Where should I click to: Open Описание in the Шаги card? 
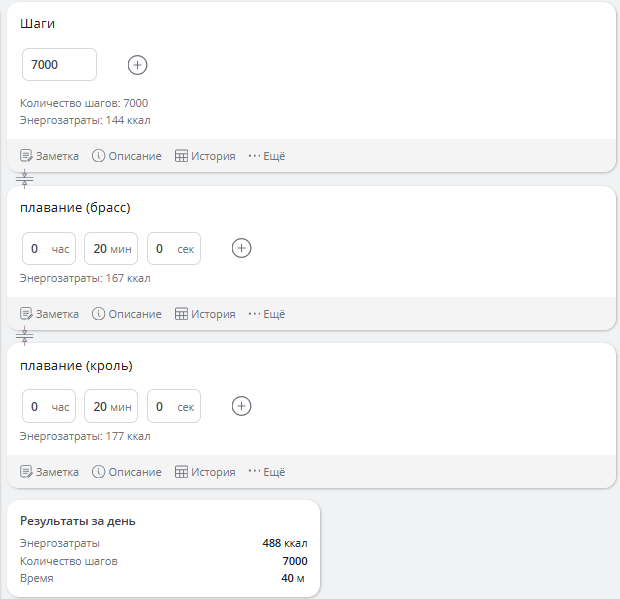point(127,156)
